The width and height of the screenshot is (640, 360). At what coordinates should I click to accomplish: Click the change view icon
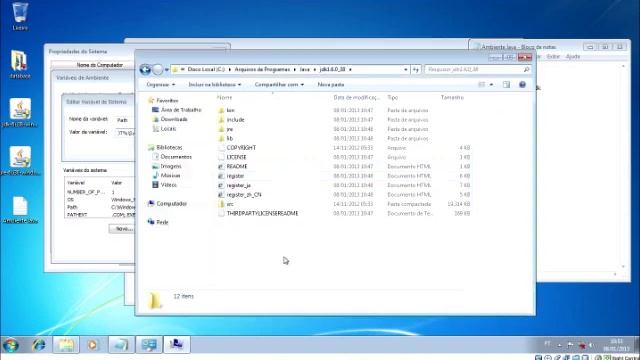click(482, 84)
